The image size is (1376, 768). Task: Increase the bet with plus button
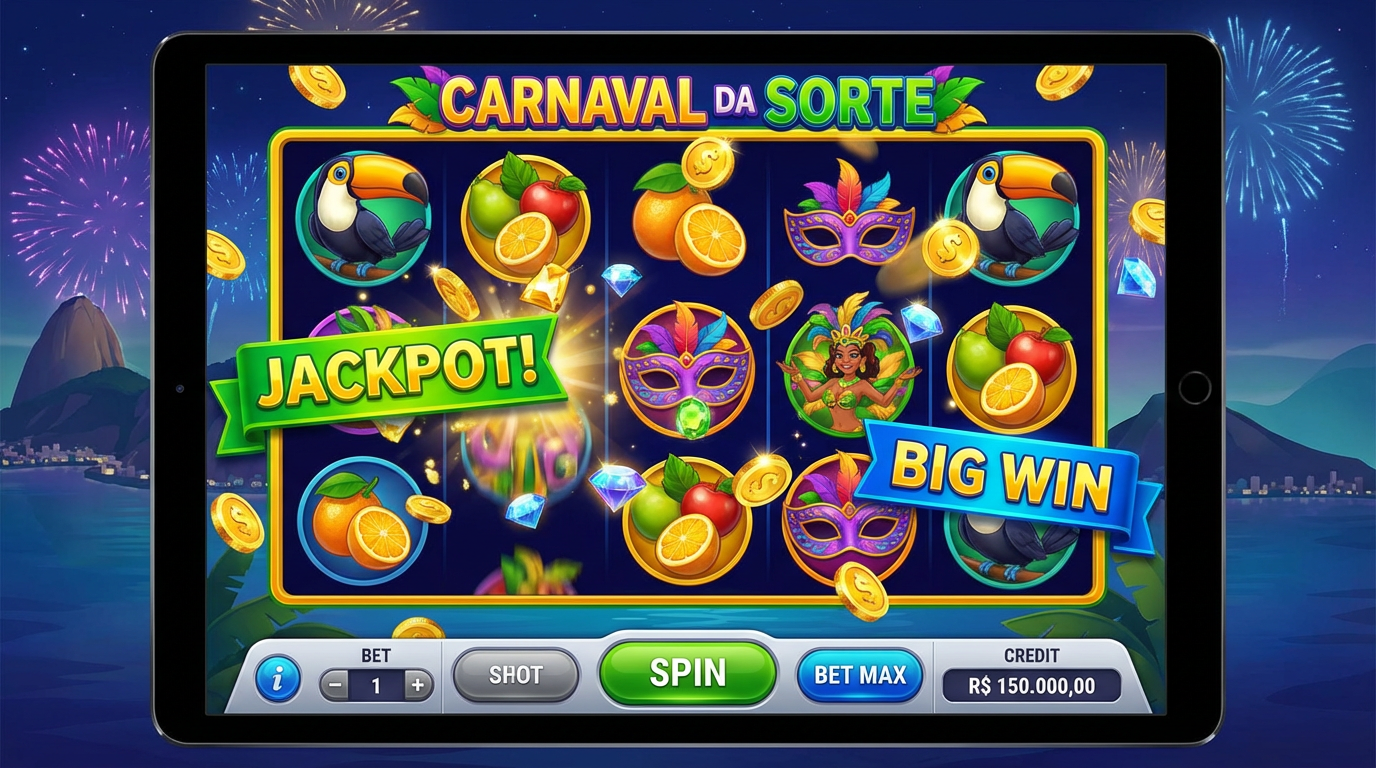(x=417, y=686)
